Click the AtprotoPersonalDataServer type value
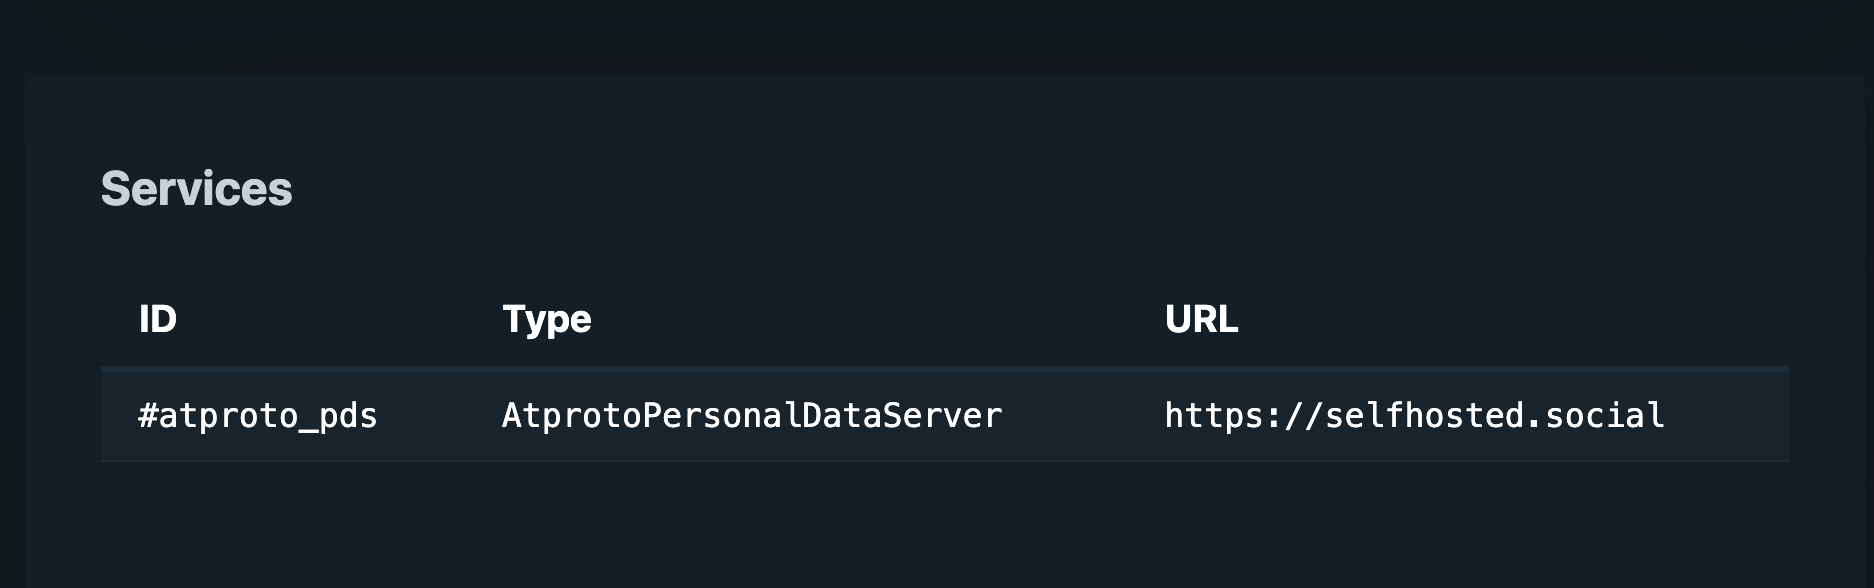Screen dimensions: 1874x588 751,416
